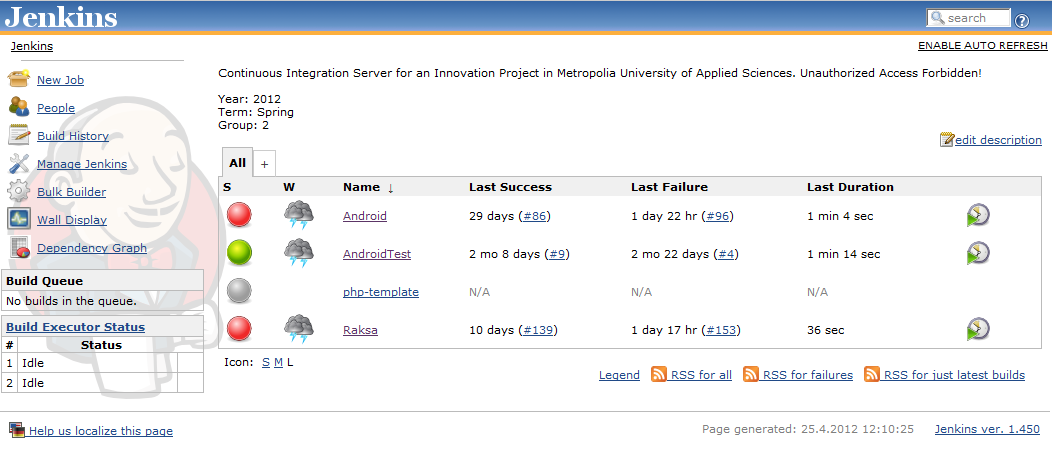The image size is (1052, 449).
Task: Click the red status ball for Android
Action: (x=240, y=216)
